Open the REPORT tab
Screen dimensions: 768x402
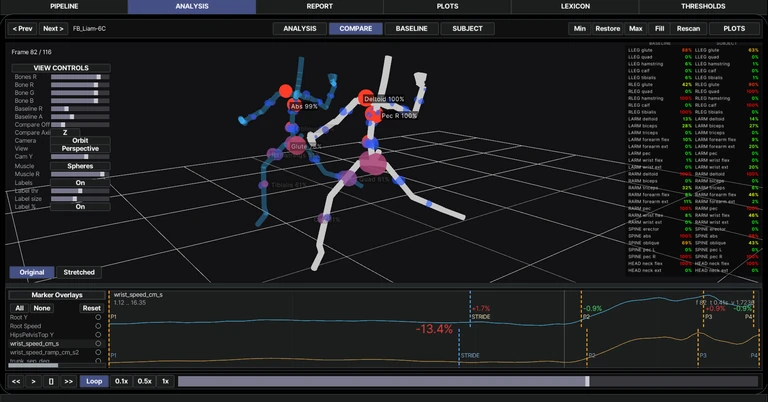(319, 6)
